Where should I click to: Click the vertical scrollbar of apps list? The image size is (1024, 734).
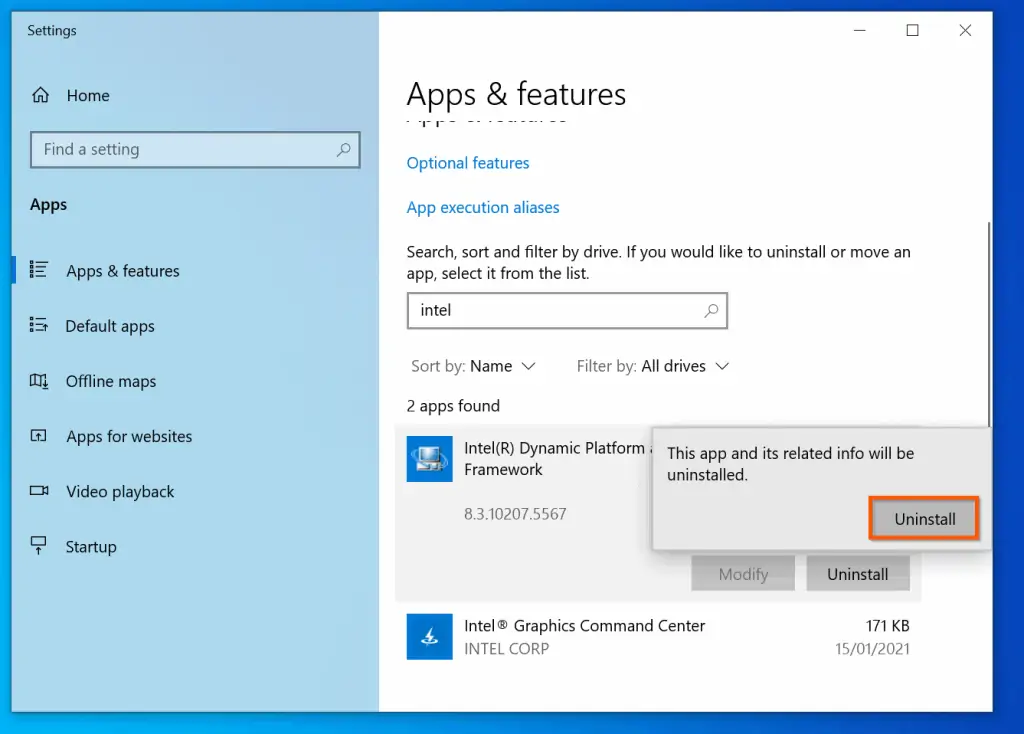(988, 320)
